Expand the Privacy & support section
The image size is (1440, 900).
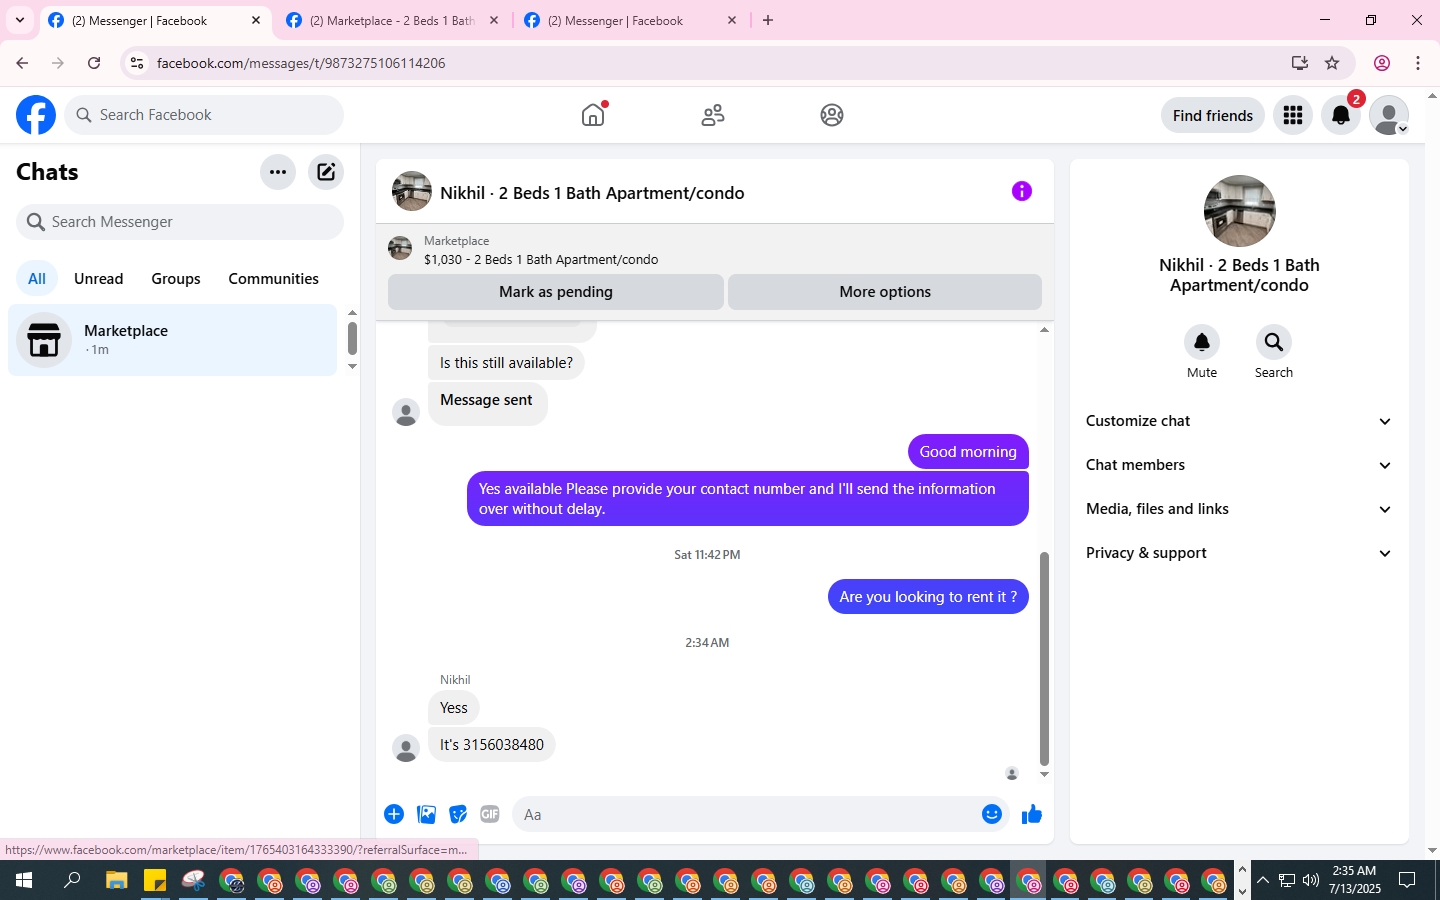pos(1239,553)
